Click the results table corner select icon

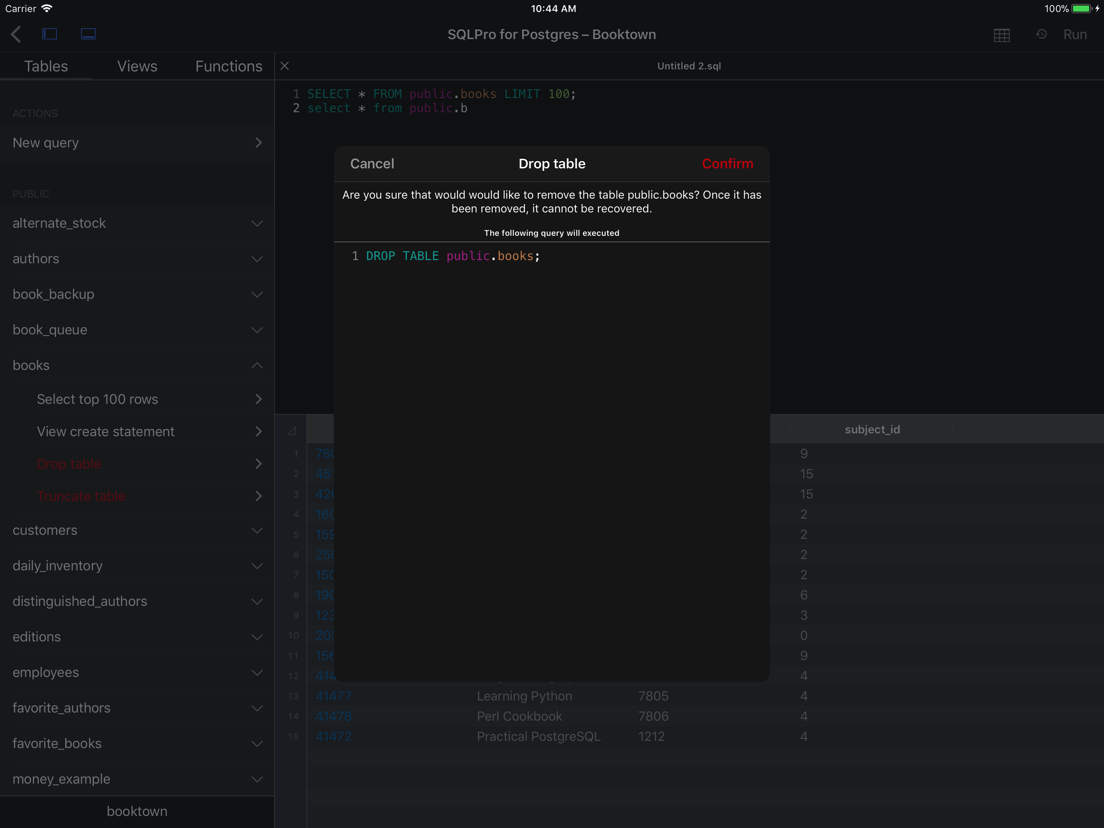point(291,430)
